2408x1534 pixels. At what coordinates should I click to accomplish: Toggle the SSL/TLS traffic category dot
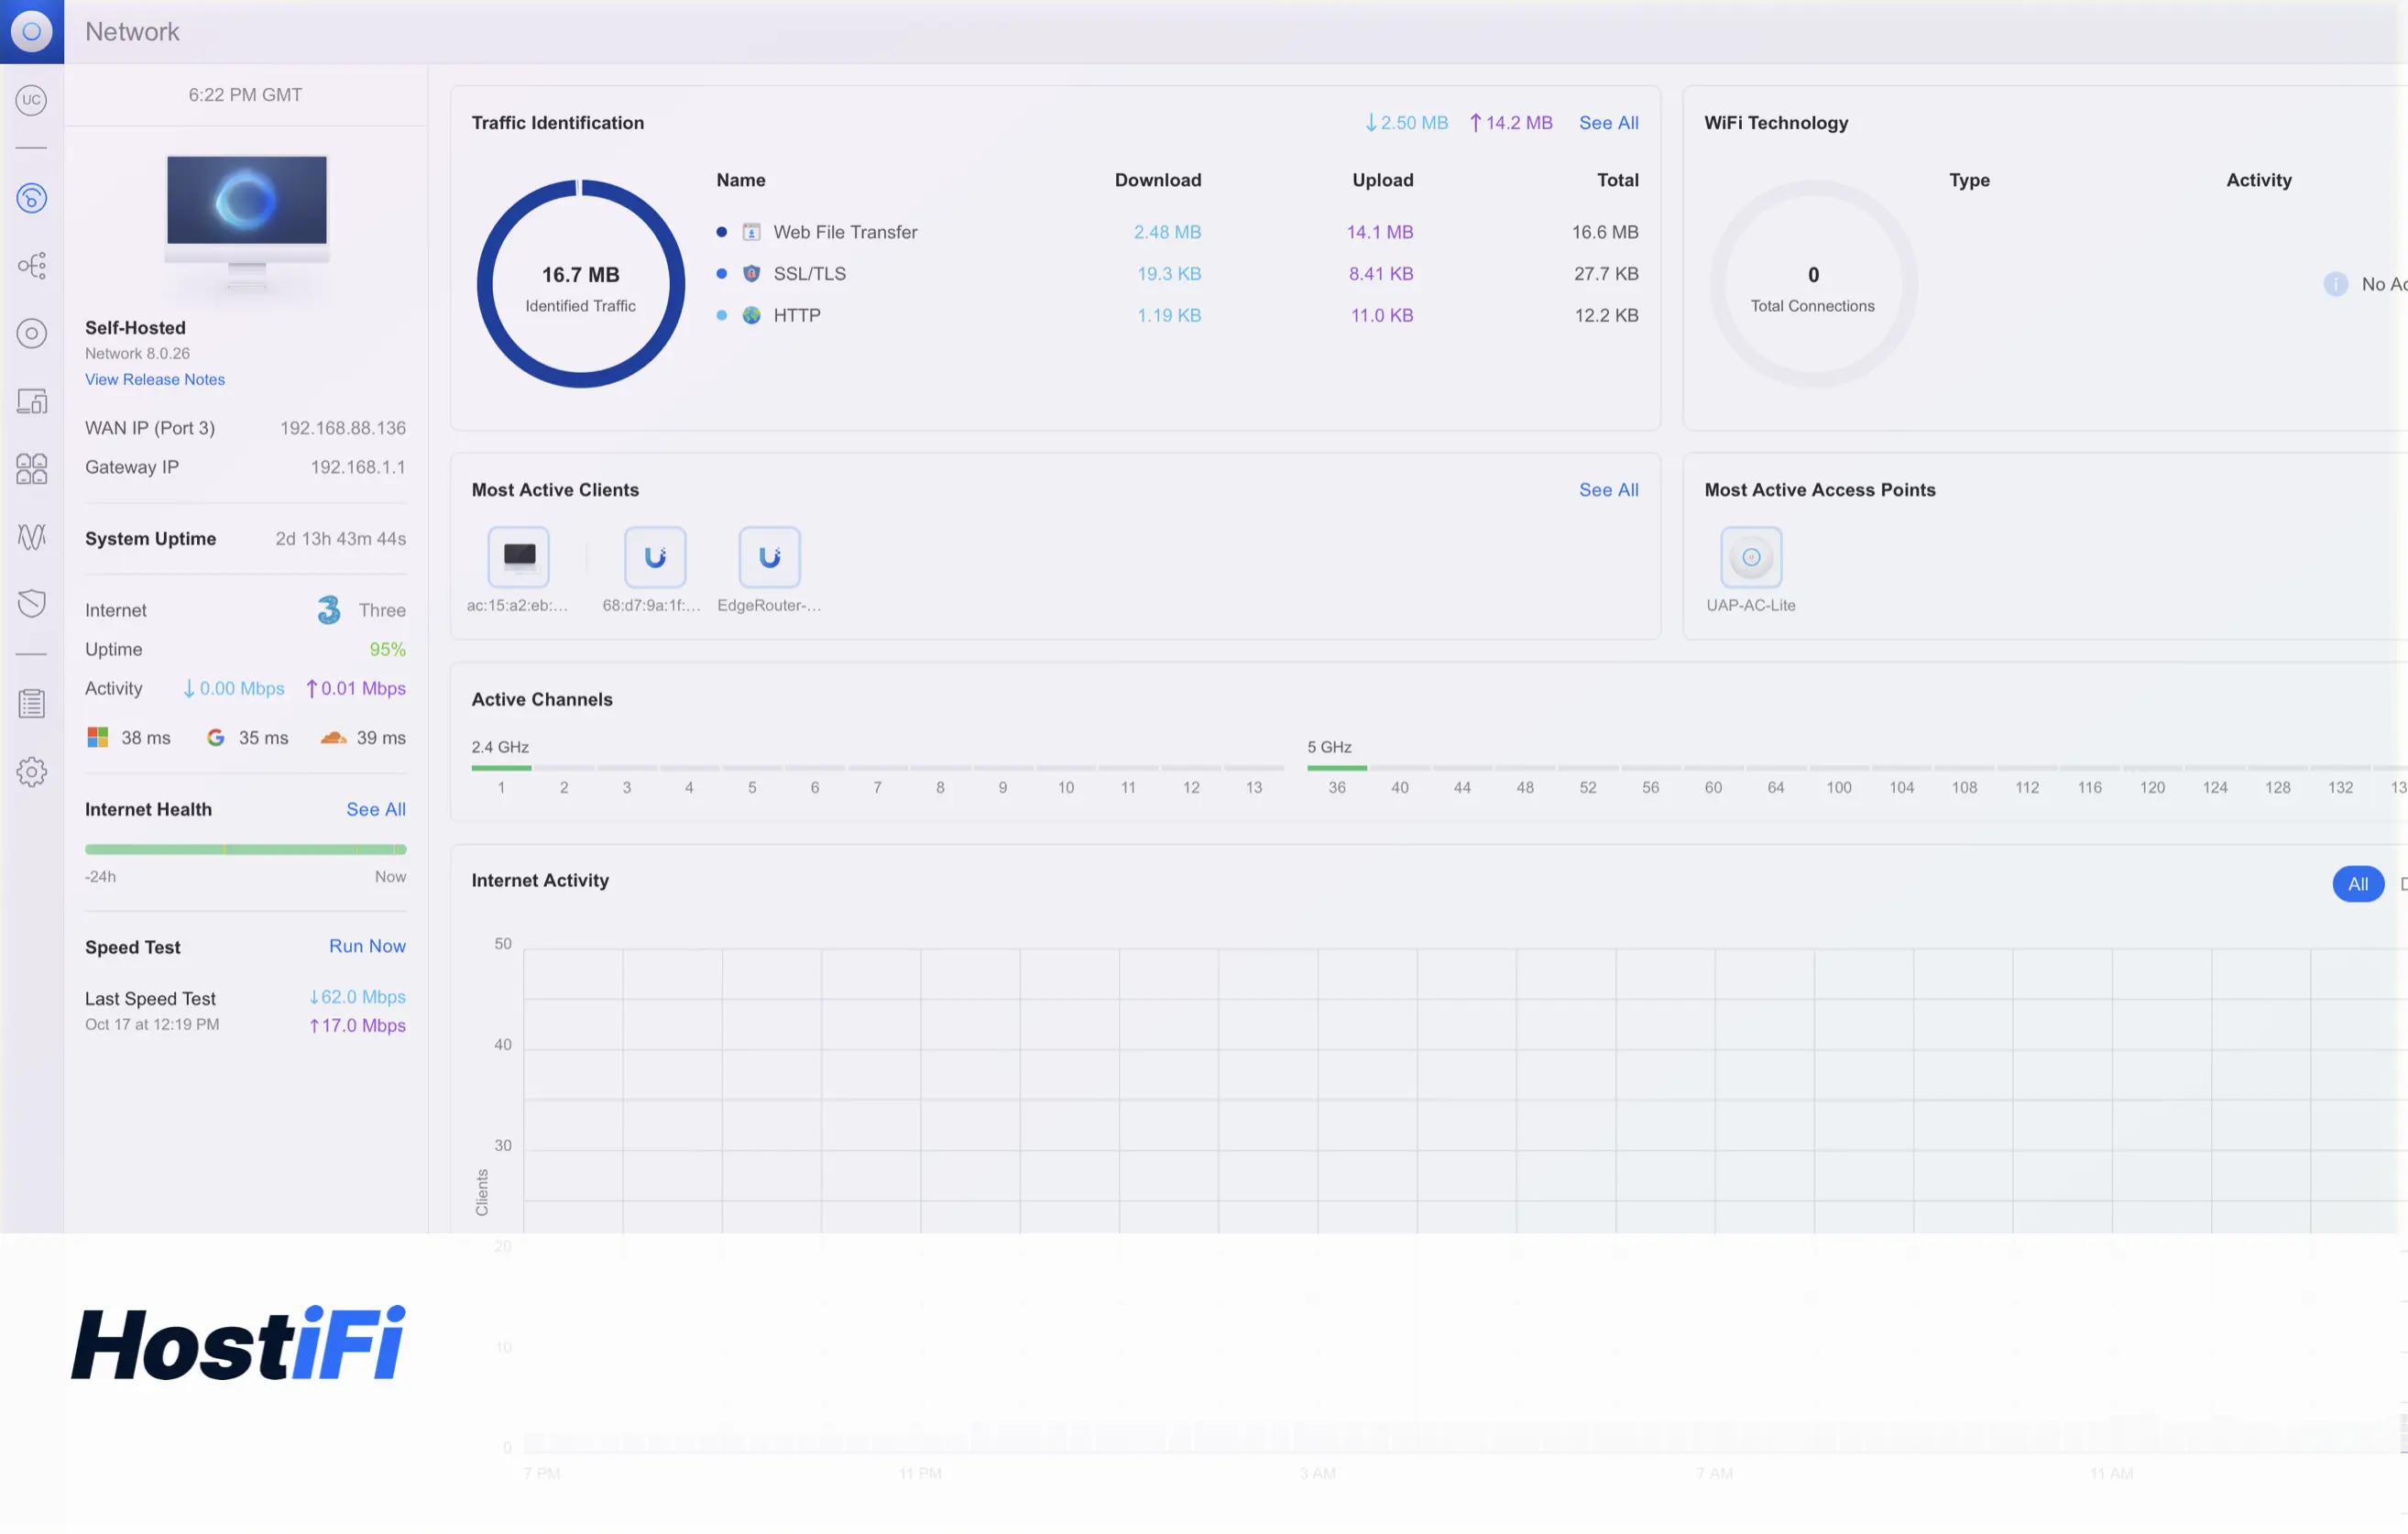tap(722, 273)
